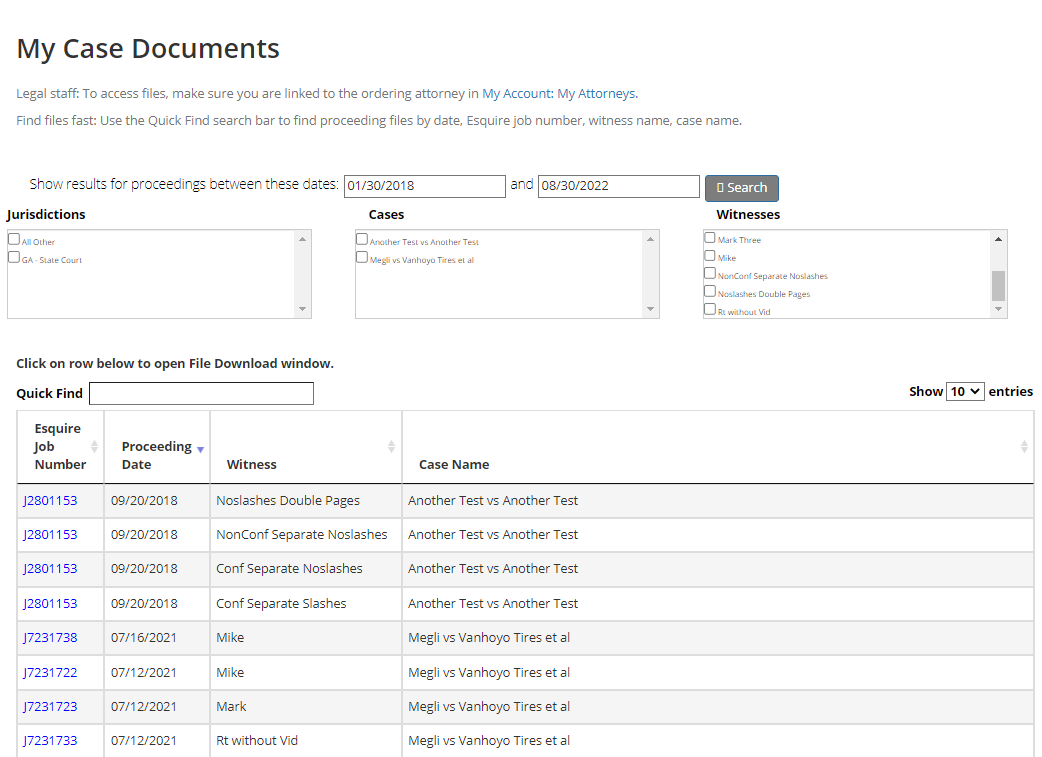Click into the Quick Find field
1042x757 pixels.
201,394
